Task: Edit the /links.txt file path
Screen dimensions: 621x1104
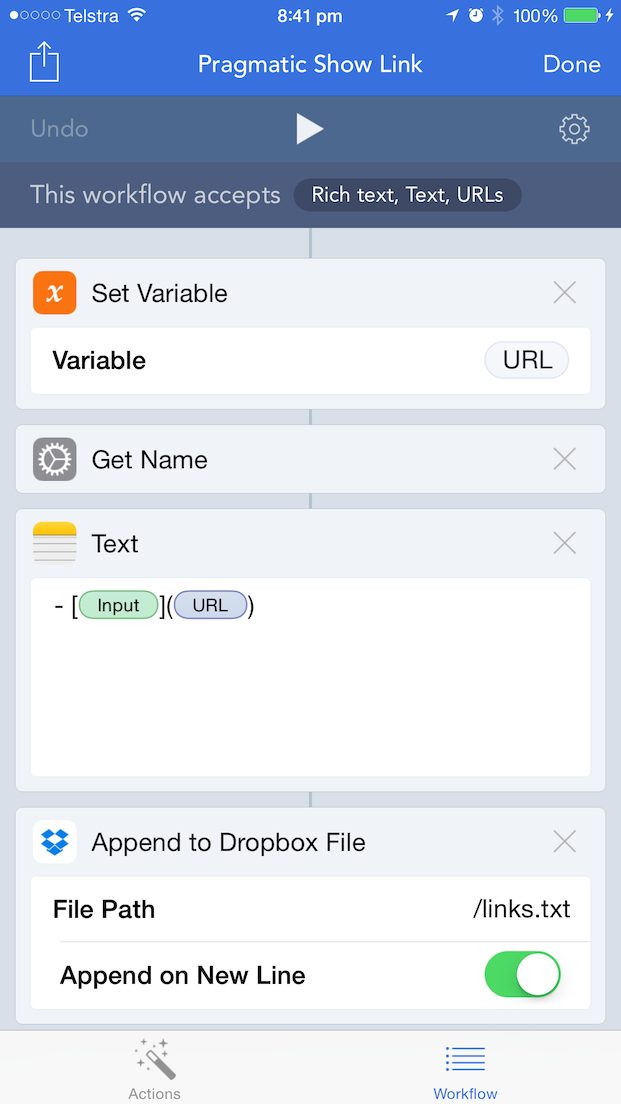Action: (x=521, y=909)
